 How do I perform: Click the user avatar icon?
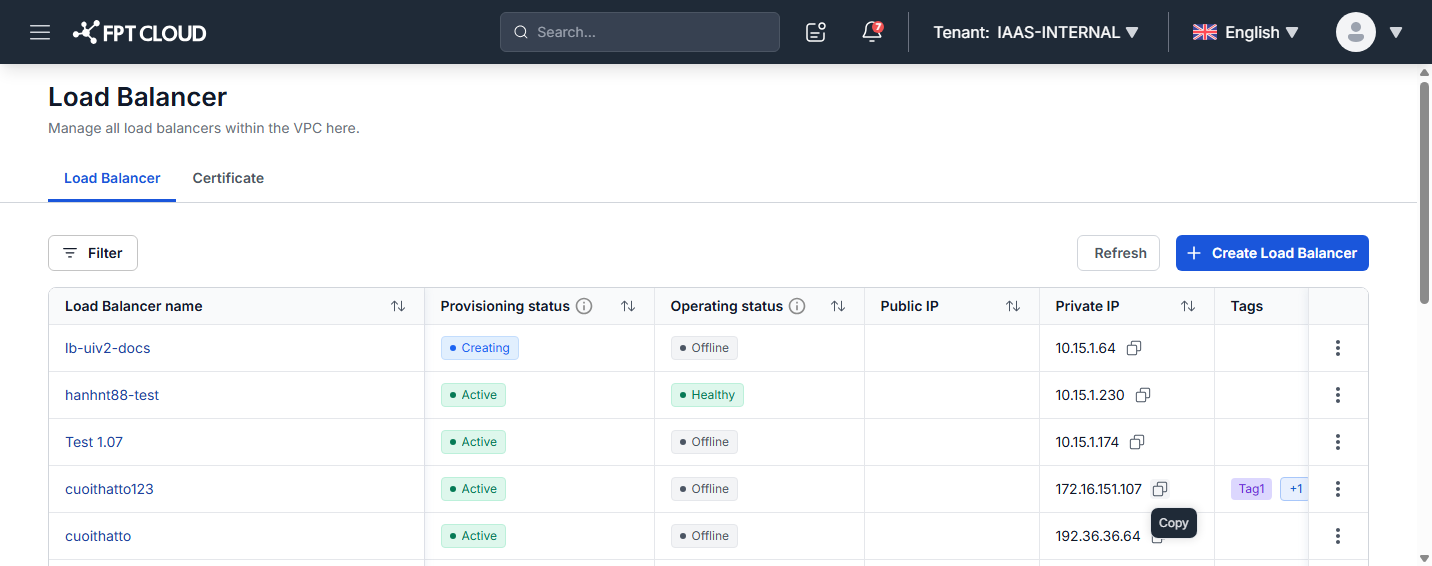(1356, 32)
